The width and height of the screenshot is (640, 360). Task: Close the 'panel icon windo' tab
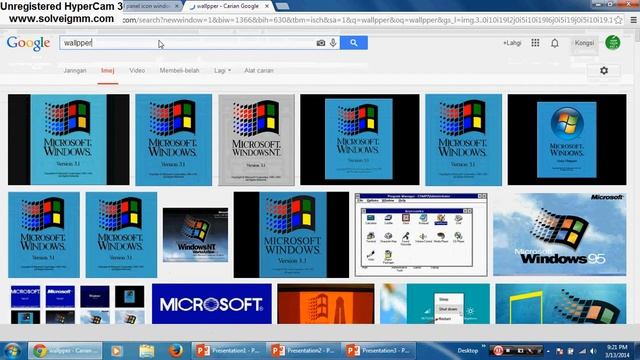(x=177, y=6)
